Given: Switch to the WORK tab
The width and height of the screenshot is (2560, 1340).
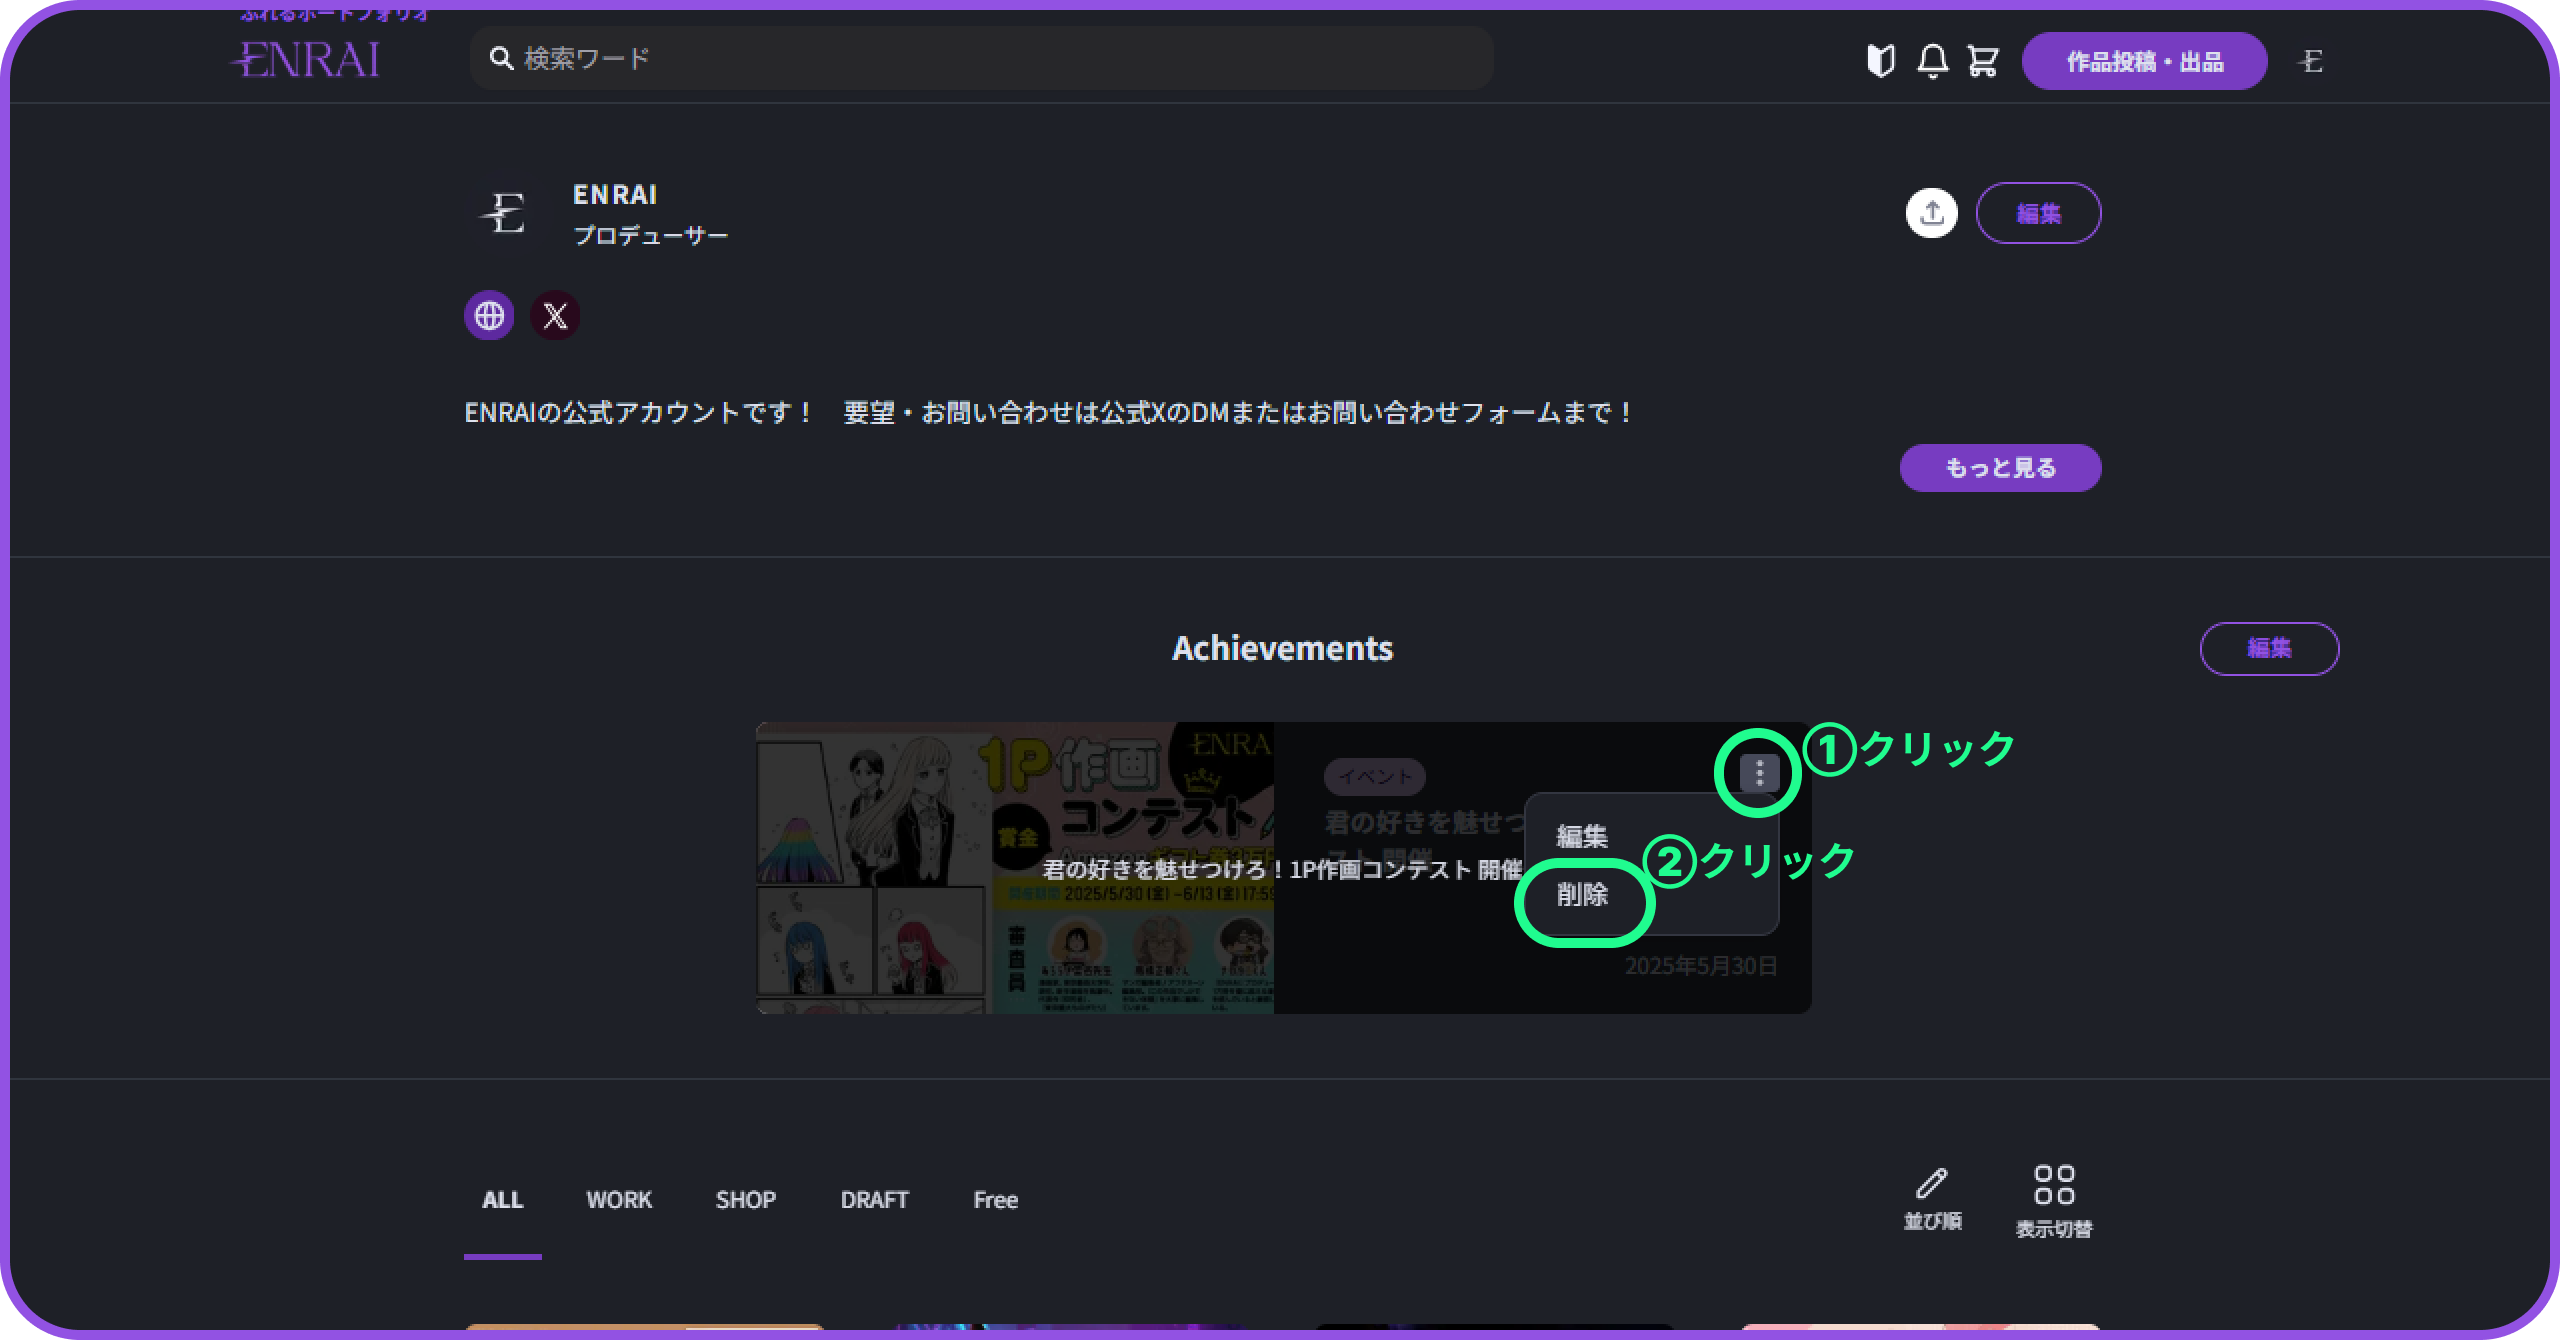Looking at the screenshot, I should click(618, 1200).
